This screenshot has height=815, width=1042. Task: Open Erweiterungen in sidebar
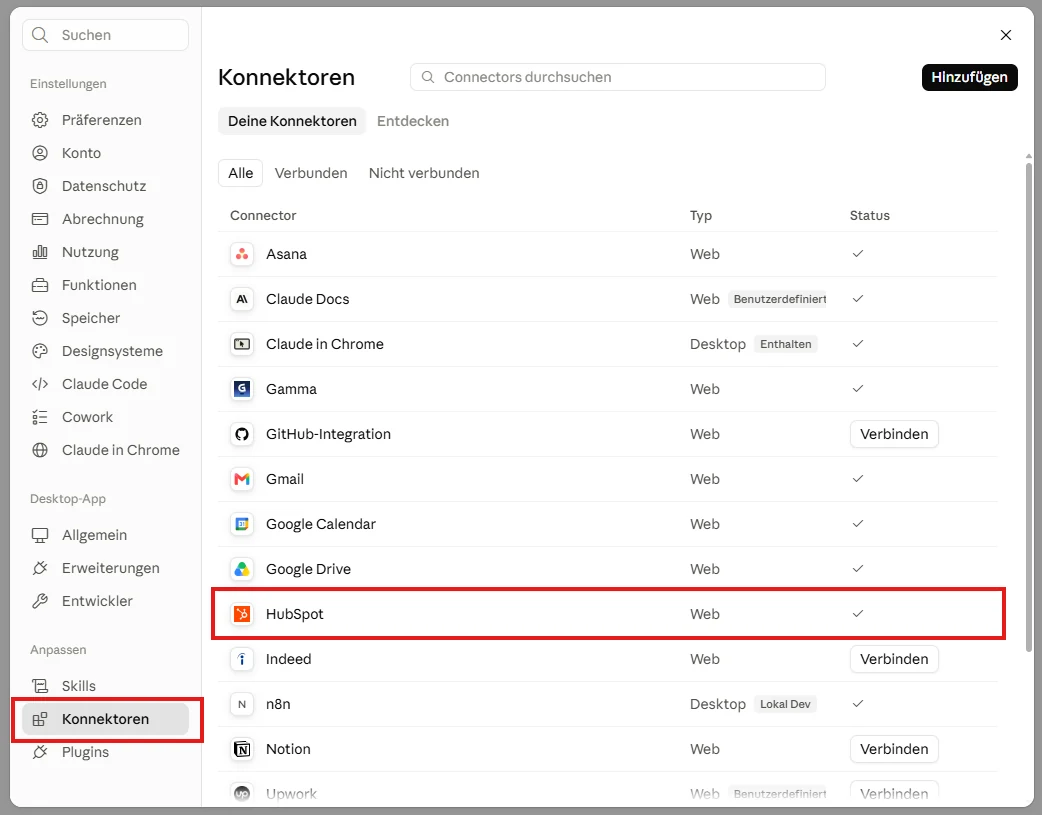click(105, 568)
